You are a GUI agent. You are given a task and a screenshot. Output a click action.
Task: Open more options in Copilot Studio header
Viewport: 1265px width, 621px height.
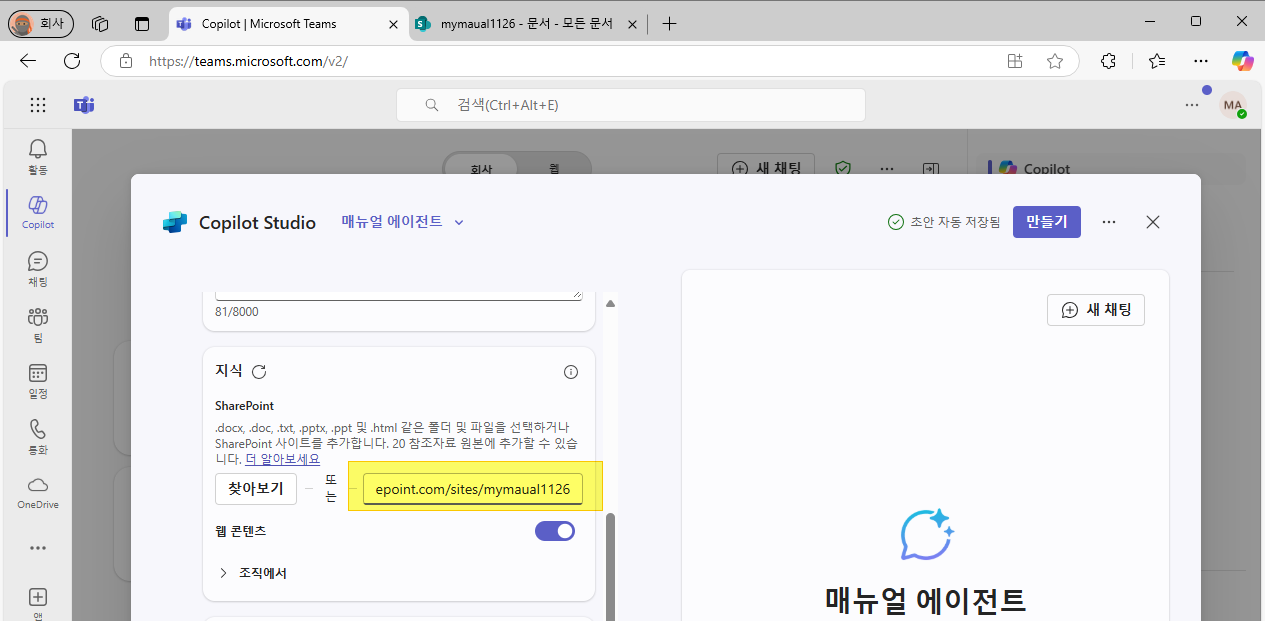click(1109, 222)
